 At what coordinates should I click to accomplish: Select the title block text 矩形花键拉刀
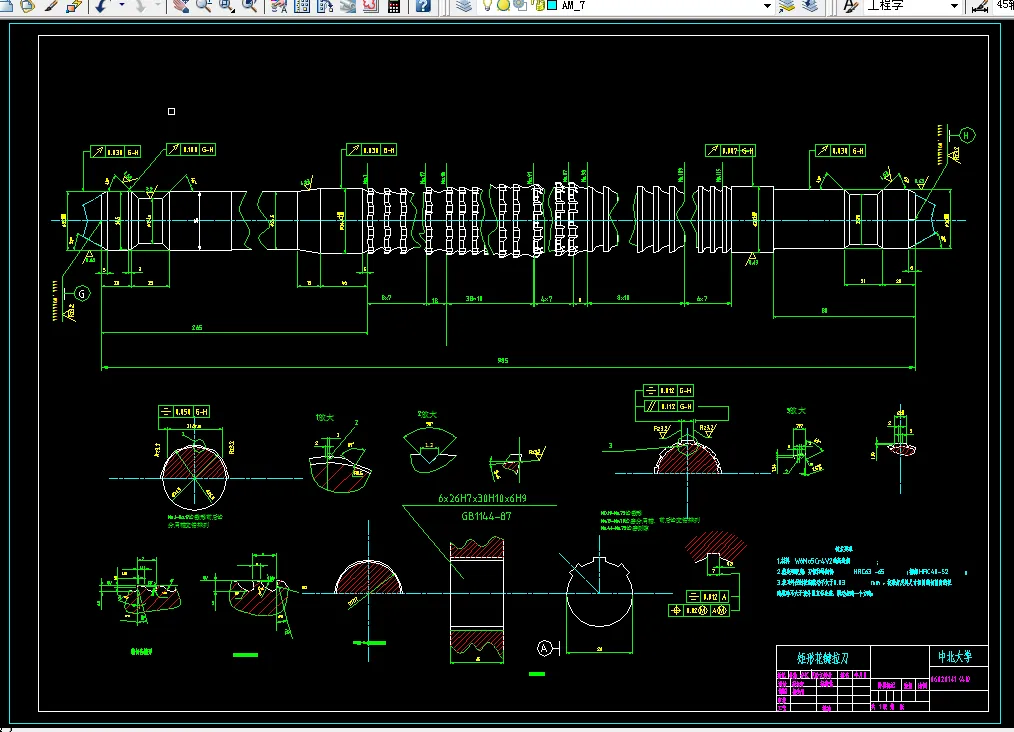(x=823, y=658)
